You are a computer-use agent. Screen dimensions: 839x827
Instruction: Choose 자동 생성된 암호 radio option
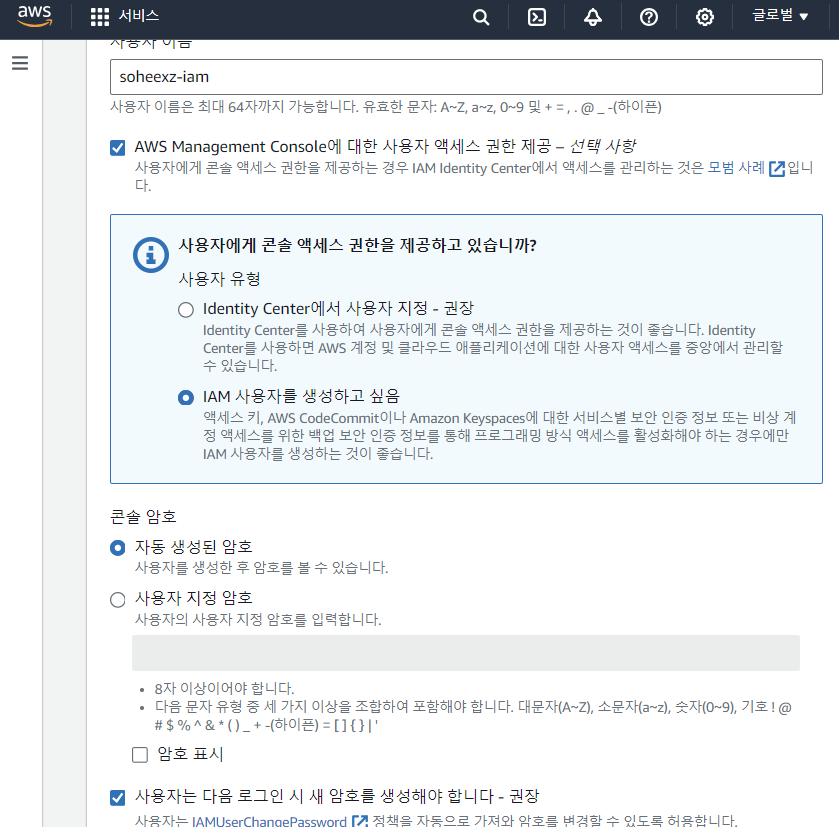point(117,548)
